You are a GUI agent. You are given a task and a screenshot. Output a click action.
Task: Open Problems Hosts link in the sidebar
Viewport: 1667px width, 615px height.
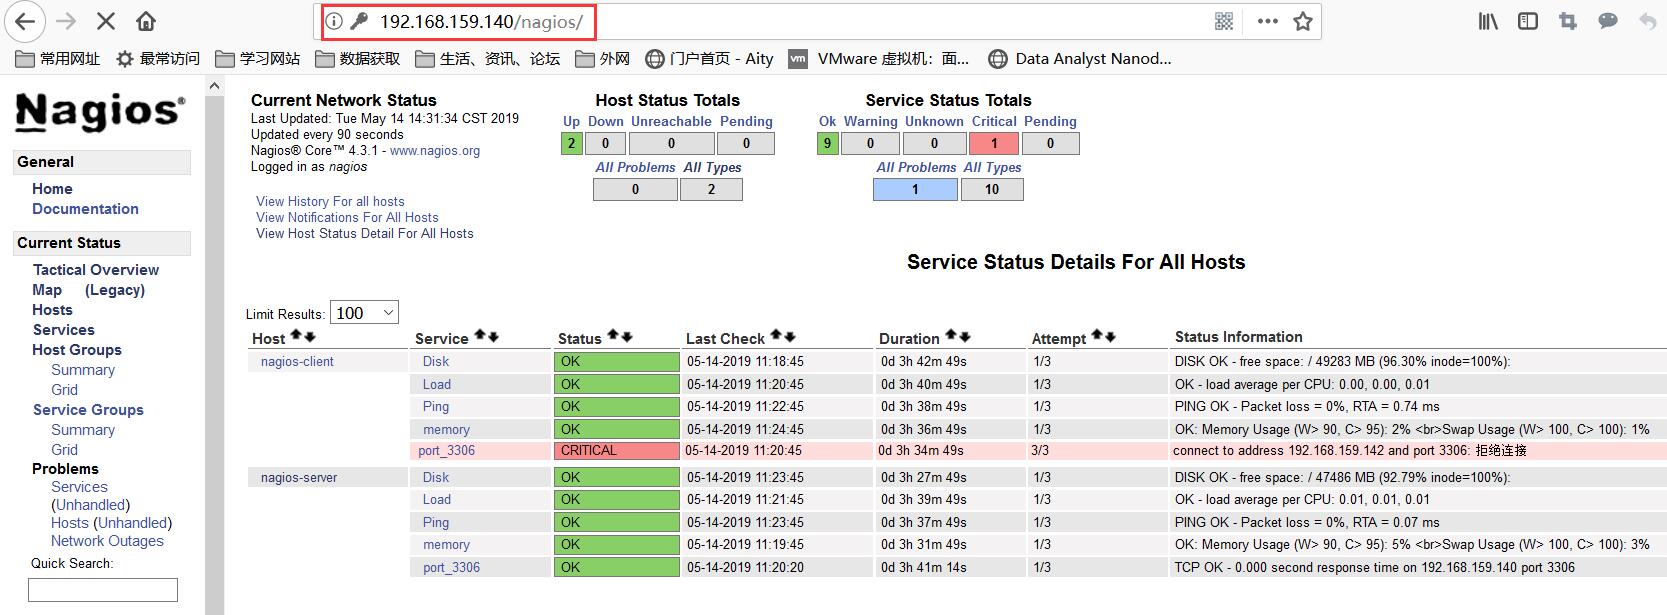click(x=70, y=523)
